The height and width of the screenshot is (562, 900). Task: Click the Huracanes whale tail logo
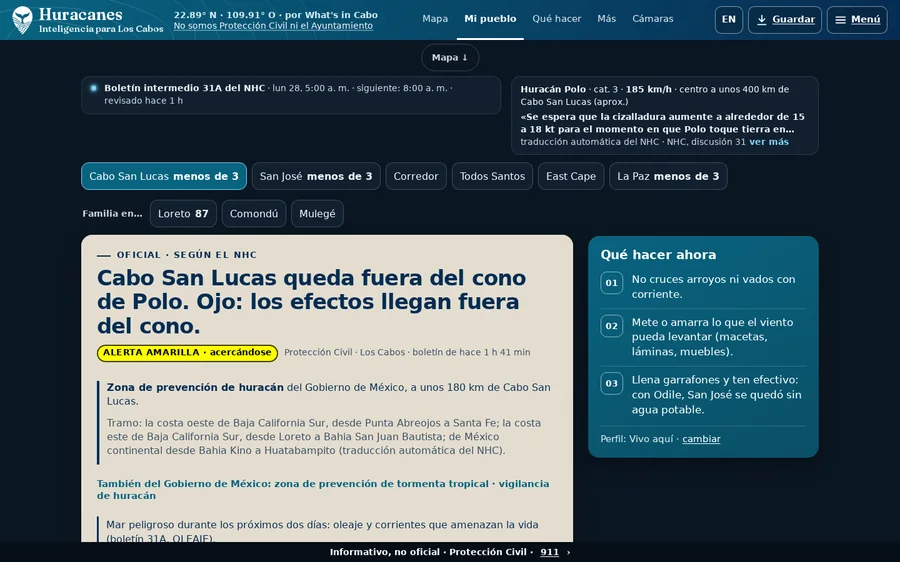[22, 20]
